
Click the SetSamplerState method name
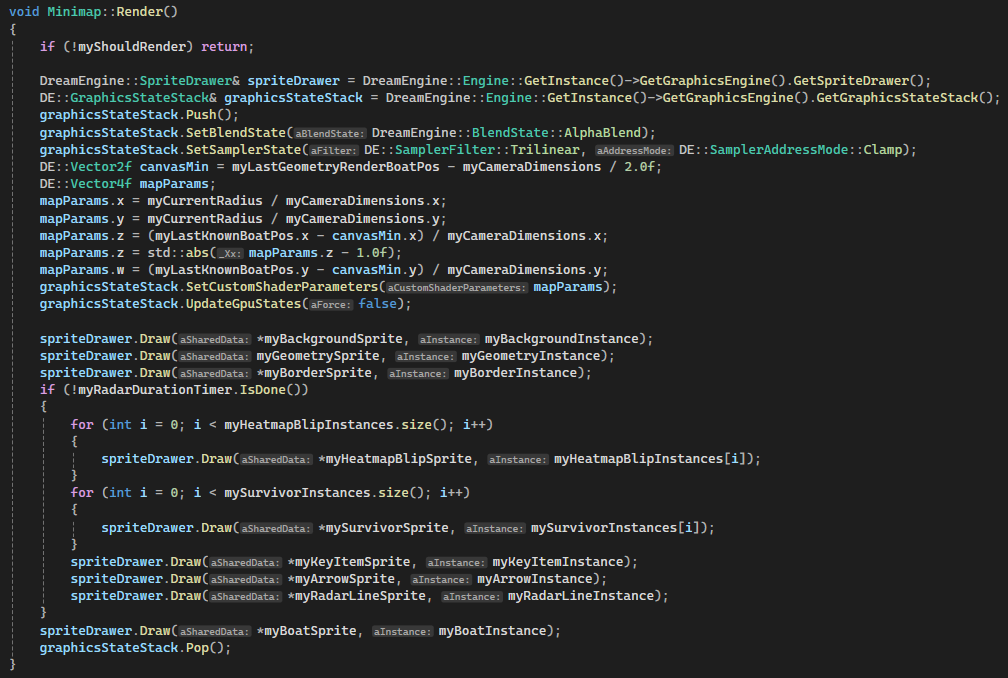pyautogui.click(x=244, y=150)
